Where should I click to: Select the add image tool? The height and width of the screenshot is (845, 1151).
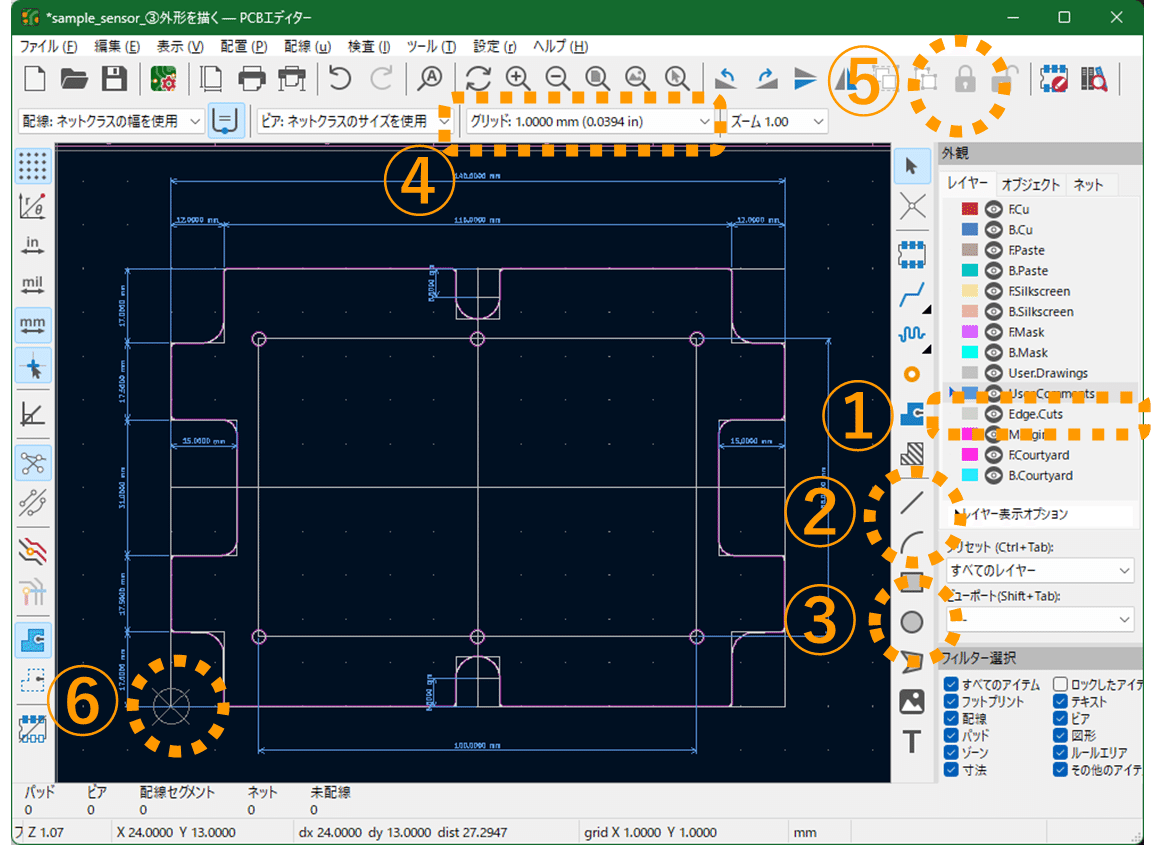pyautogui.click(x=912, y=702)
